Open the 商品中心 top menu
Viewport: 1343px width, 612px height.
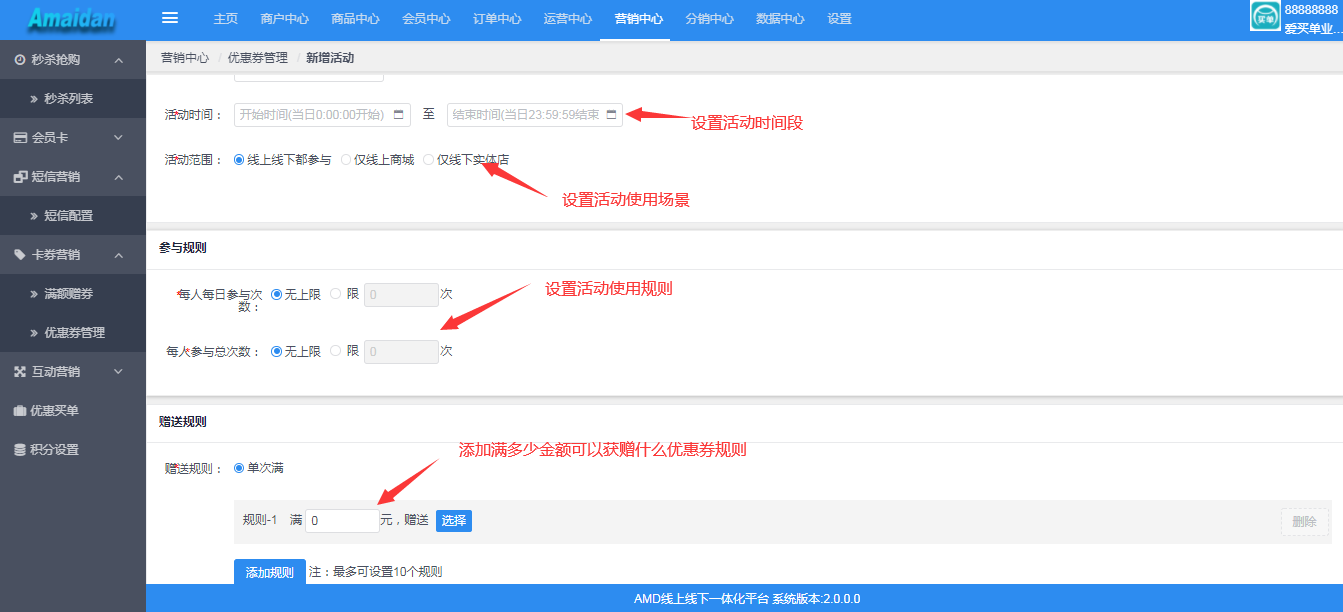click(355, 19)
